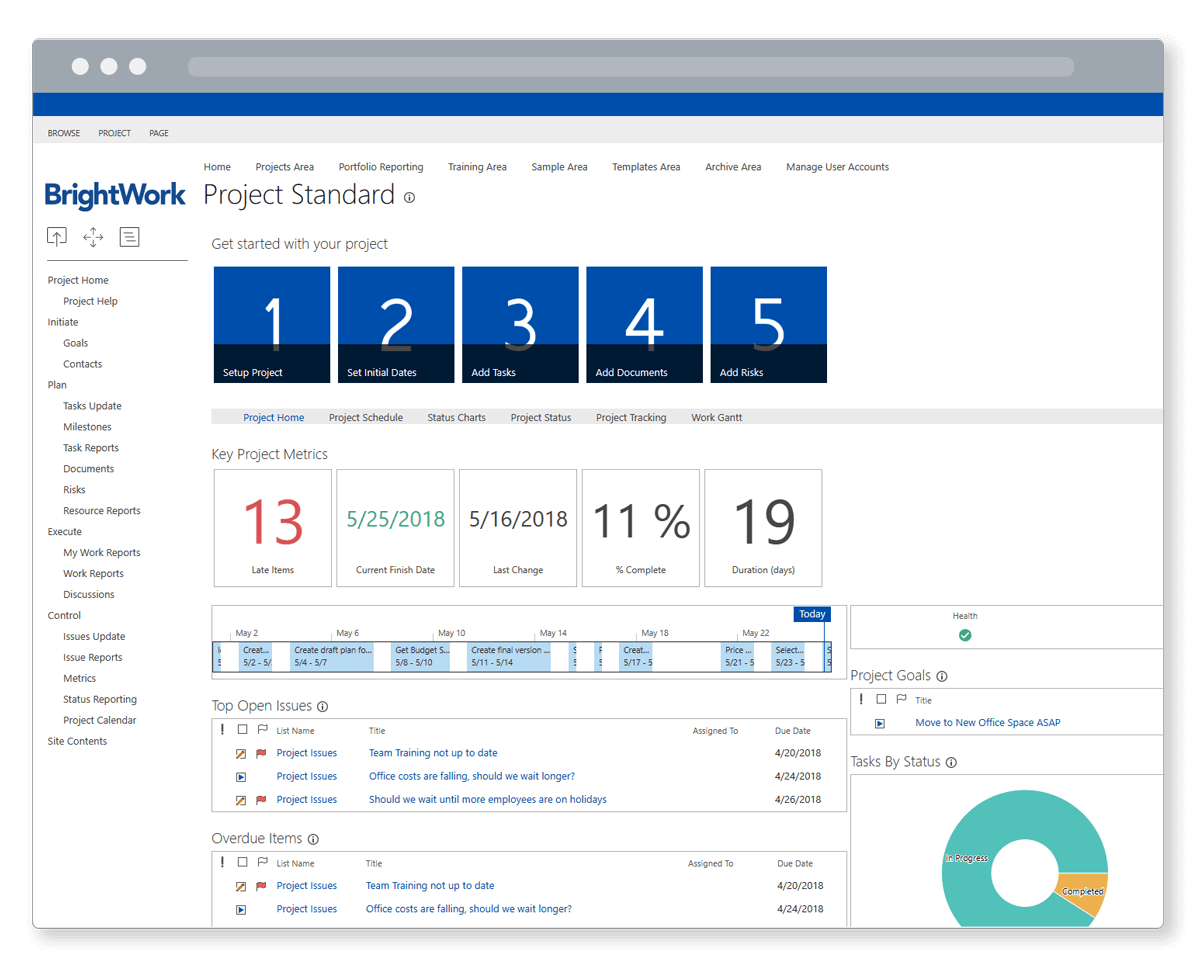
Task: Click the edit status icon for Team Training in Top Open Issues
Action: point(241,754)
